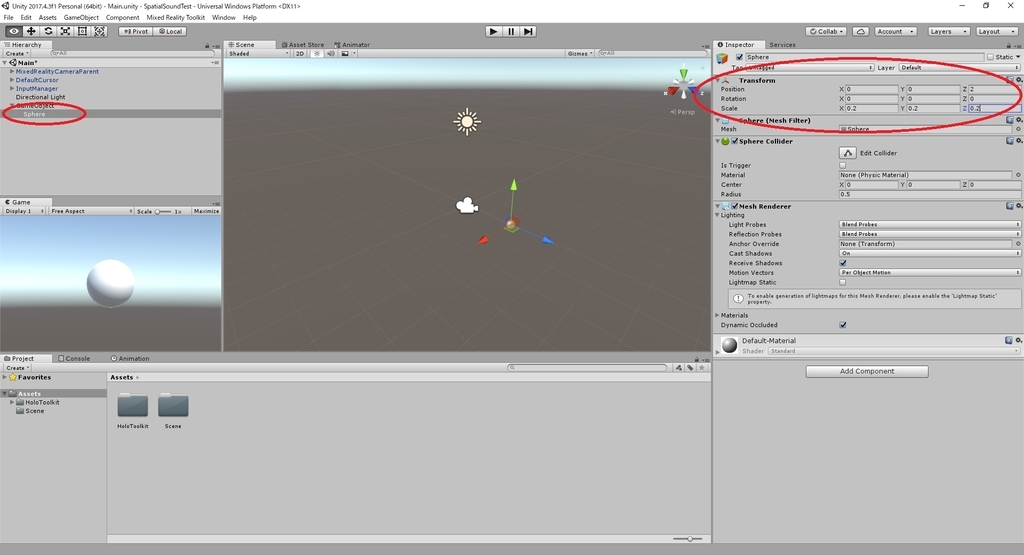Expand the Materials section

click(x=718, y=315)
